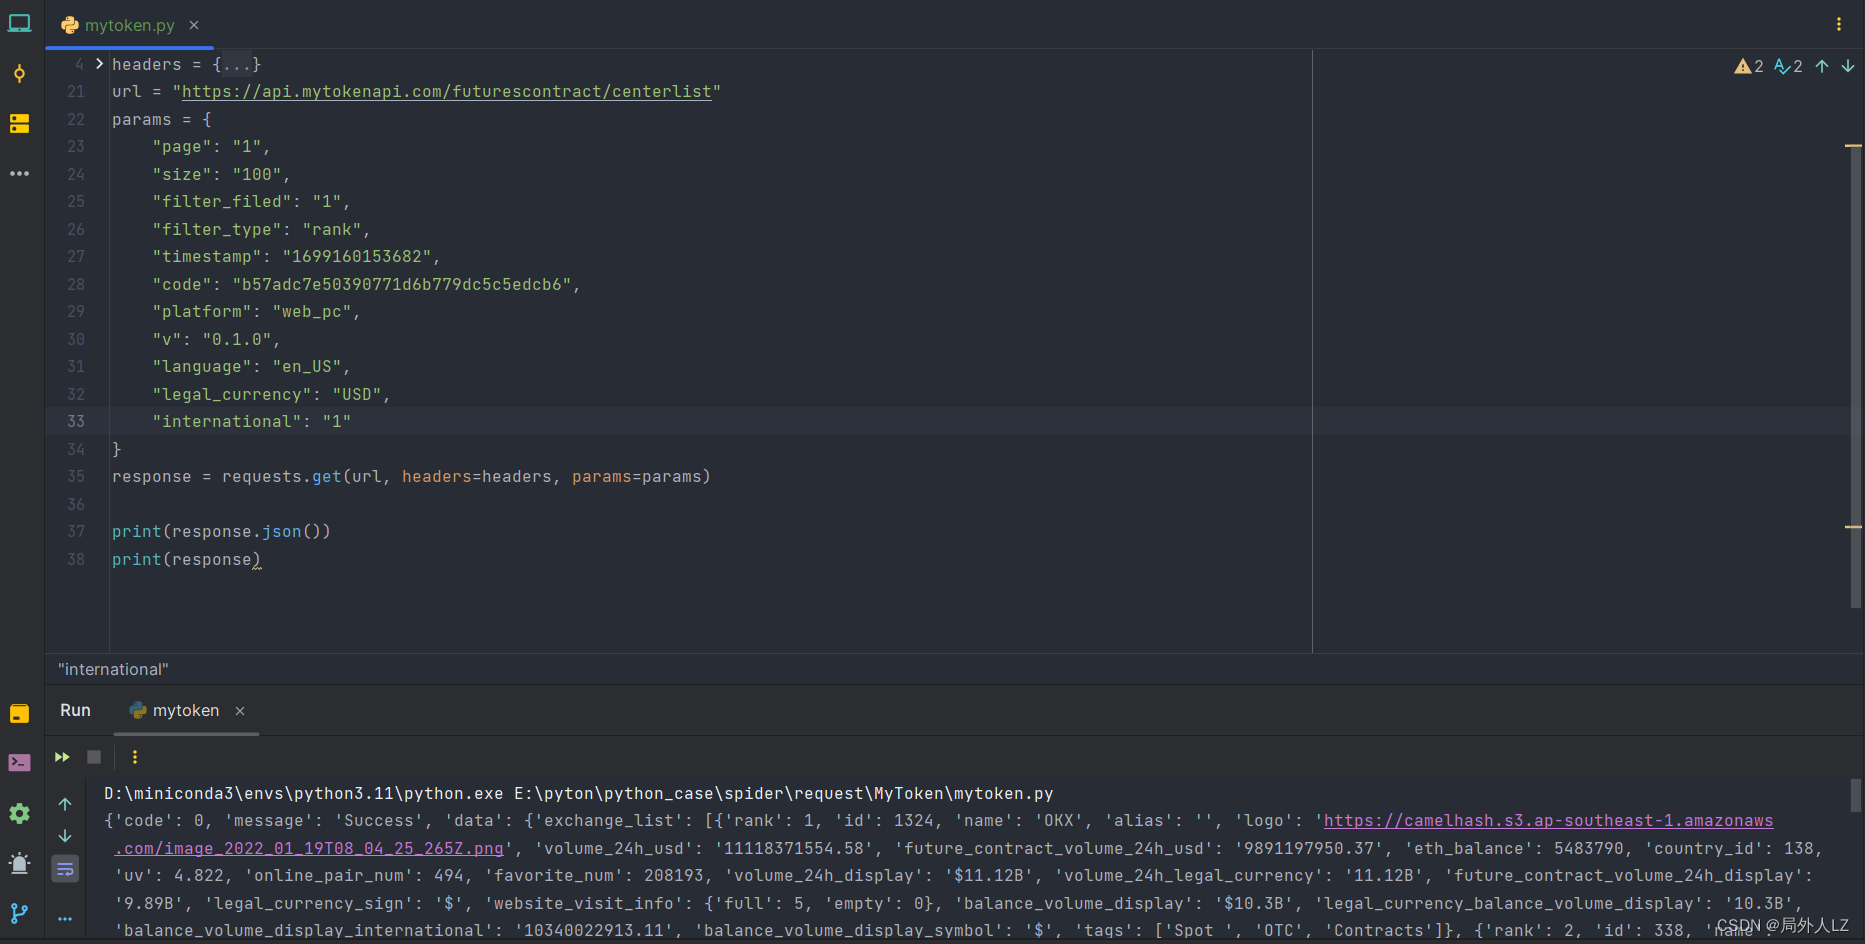Open the Project tool window icon
The height and width of the screenshot is (944, 1865).
pyautogui.click(x=19, y=23)
